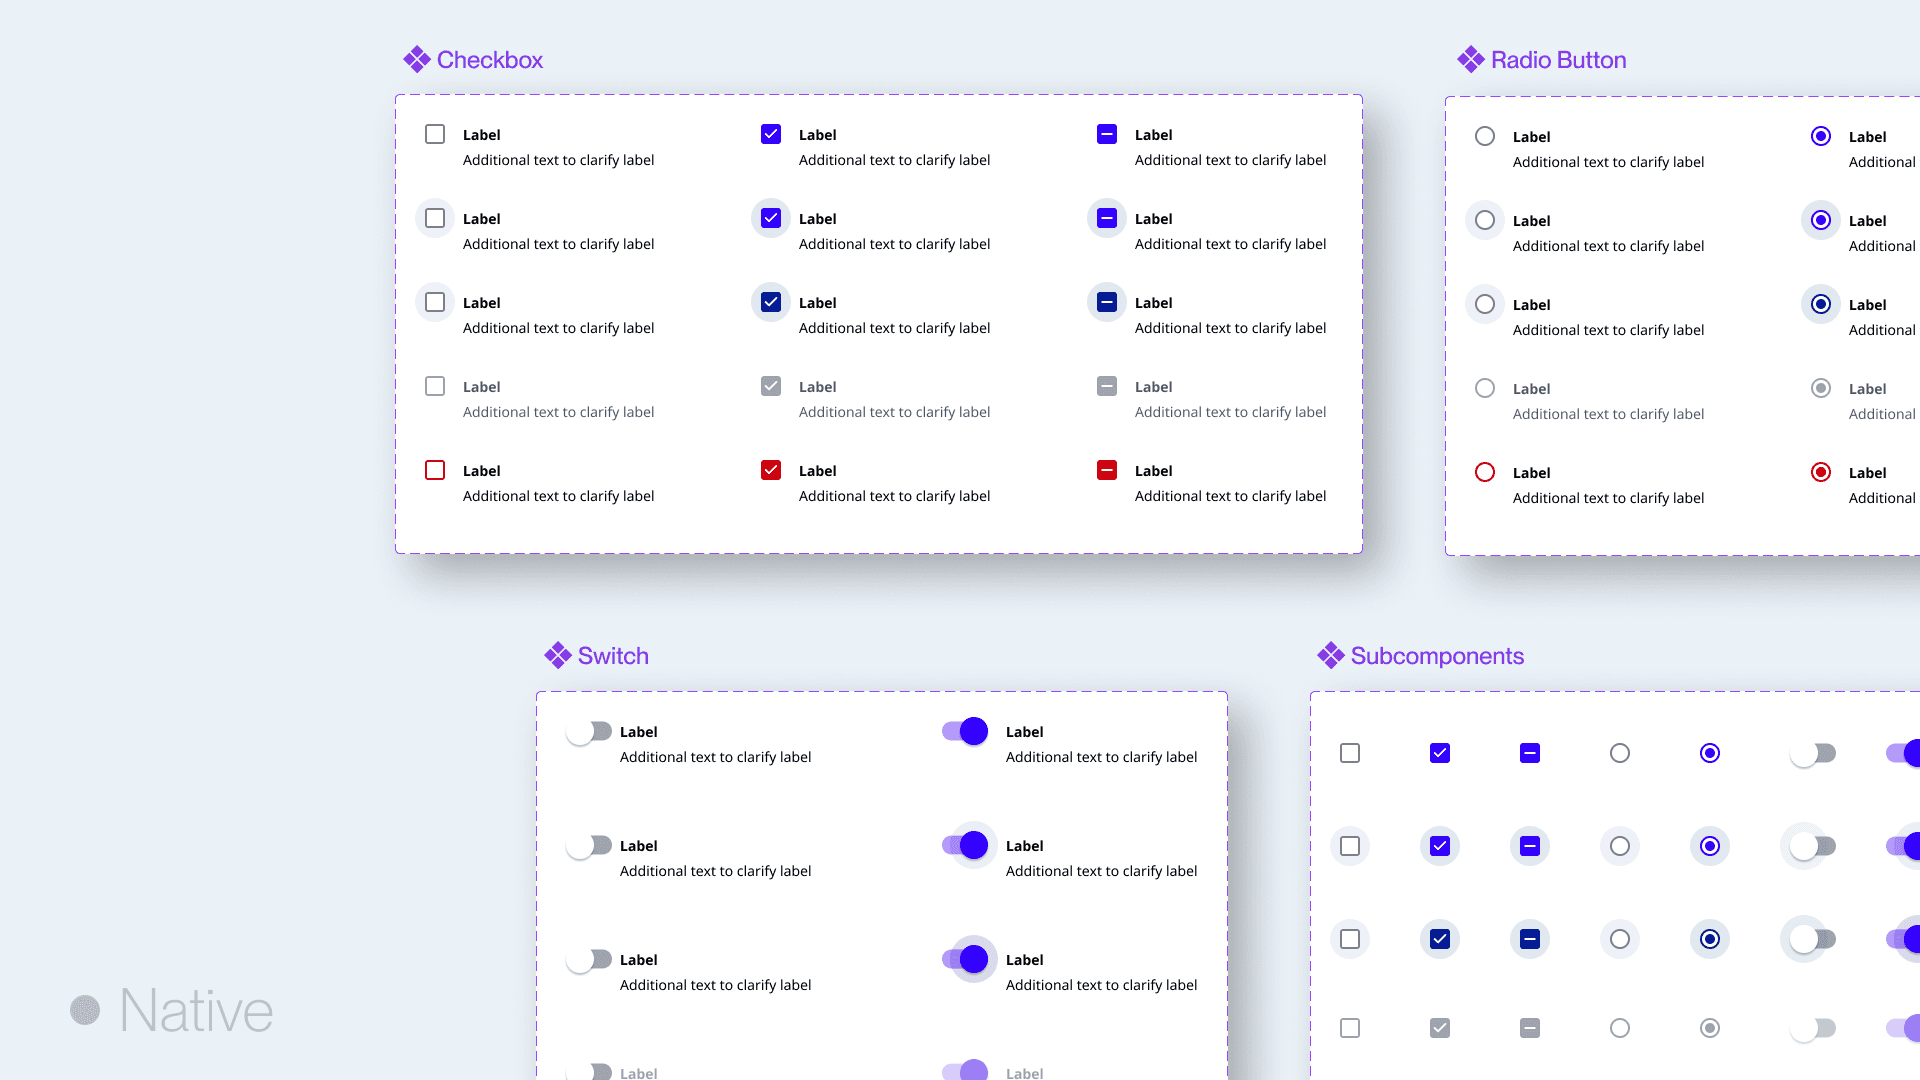Click the Subcomponents frame title text

(1437, 656)
